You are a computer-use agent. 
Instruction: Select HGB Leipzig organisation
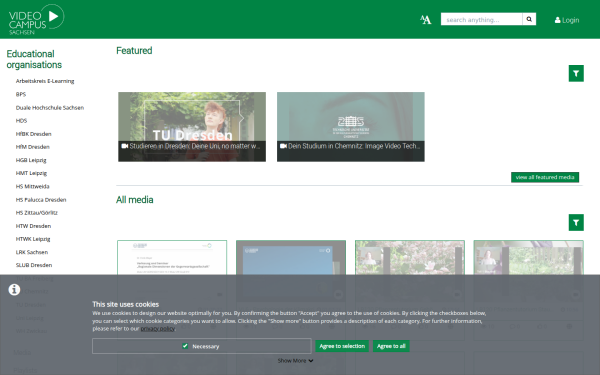tap(31, 160)
